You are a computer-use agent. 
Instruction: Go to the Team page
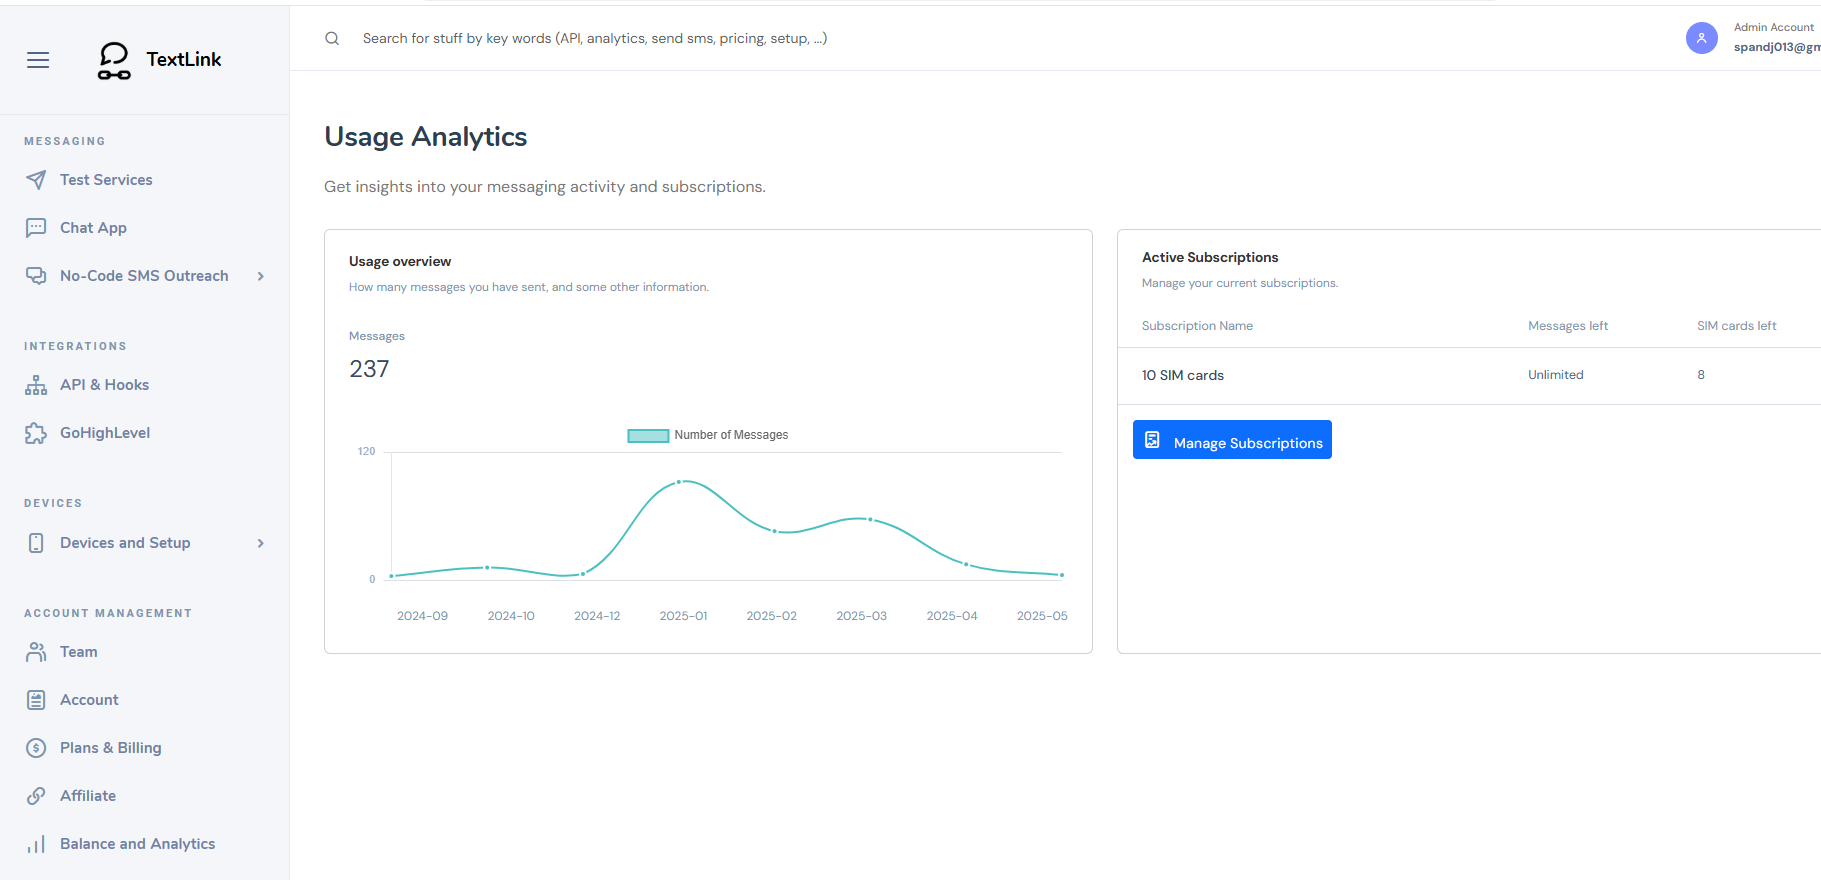pyautogui.click(x=78, y=652)
